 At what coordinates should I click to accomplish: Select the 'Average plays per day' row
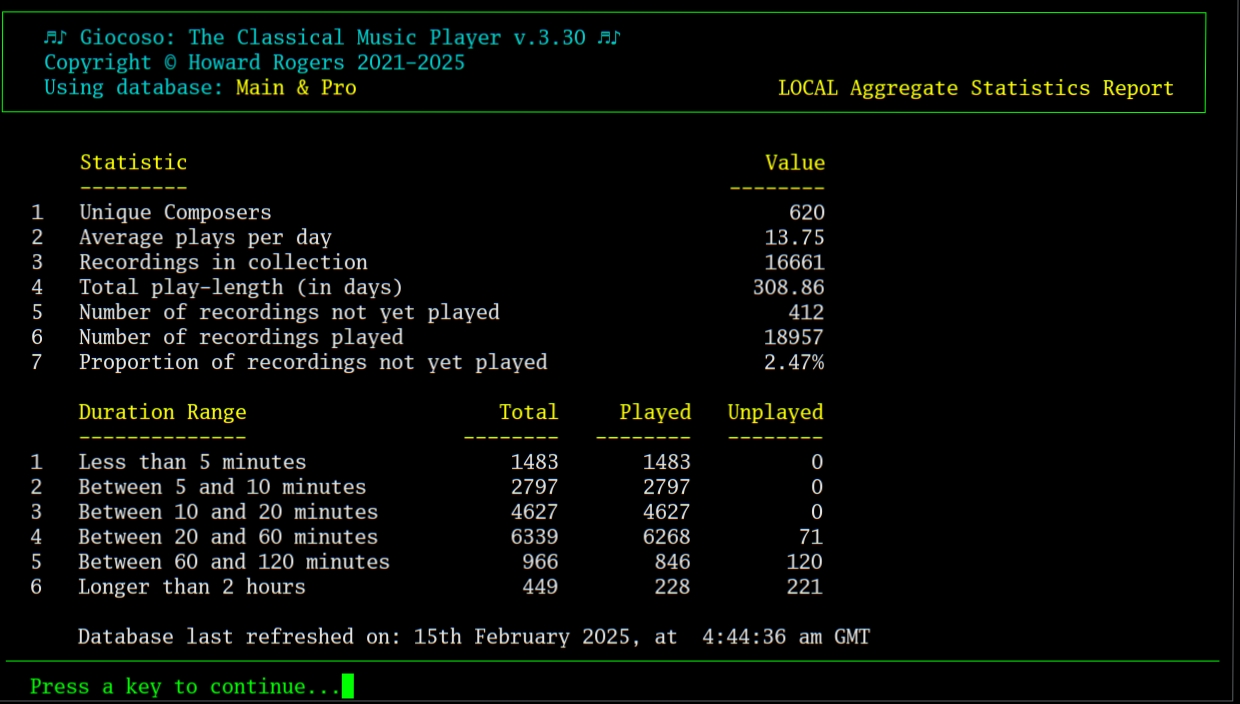pos(188,237)
